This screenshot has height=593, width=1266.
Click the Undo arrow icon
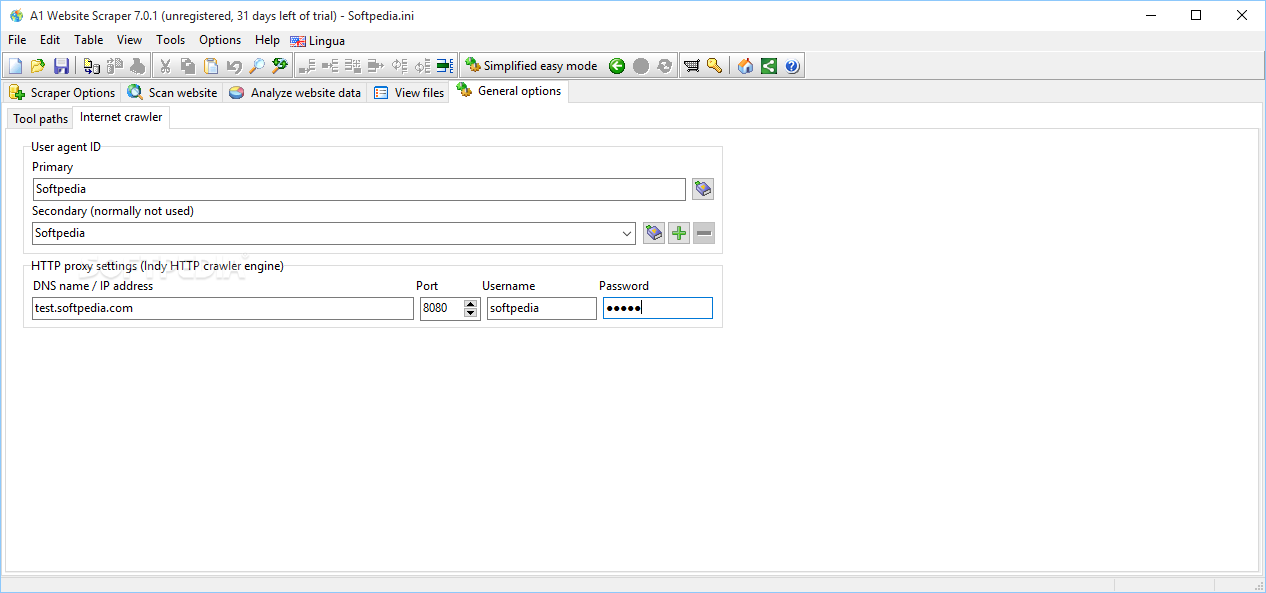tap(234, 66)
